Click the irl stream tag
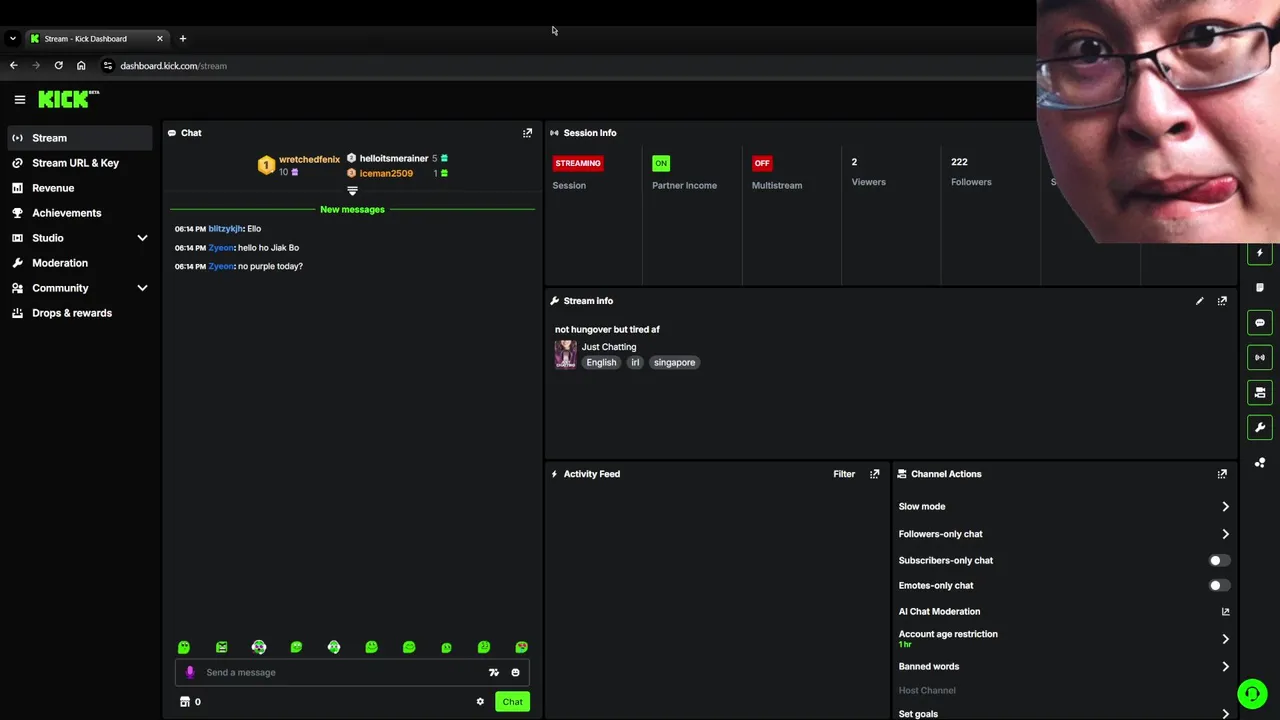1280x720 pixels. point(635,363)
